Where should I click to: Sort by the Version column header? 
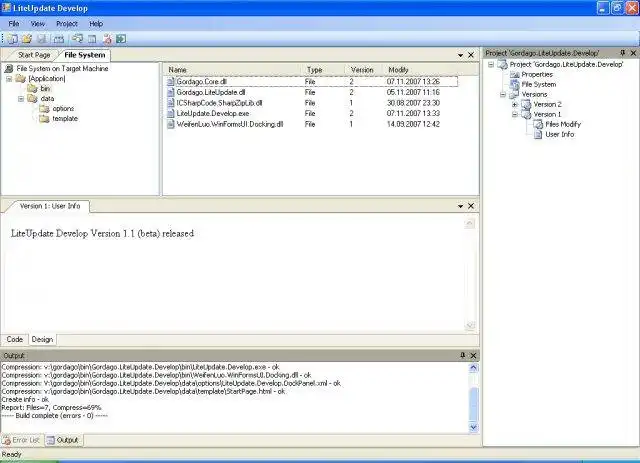coord(363,70)
